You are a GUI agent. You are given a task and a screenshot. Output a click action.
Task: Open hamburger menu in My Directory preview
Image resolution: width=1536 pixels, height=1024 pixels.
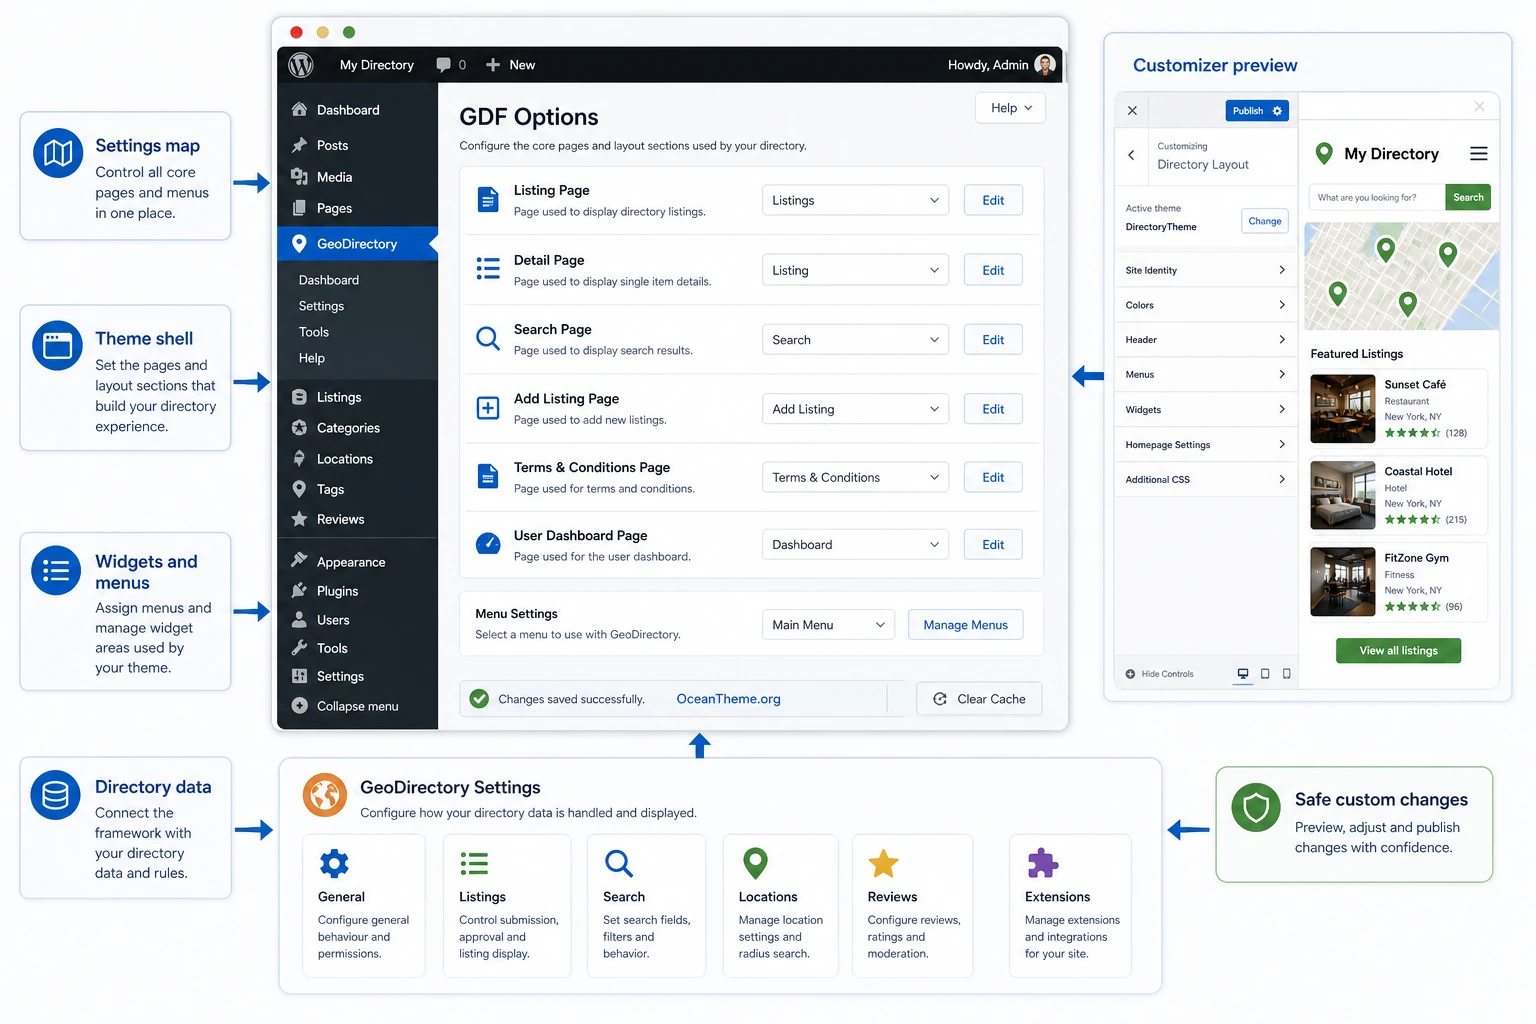pyautogui.click(x=1479, y=154)
